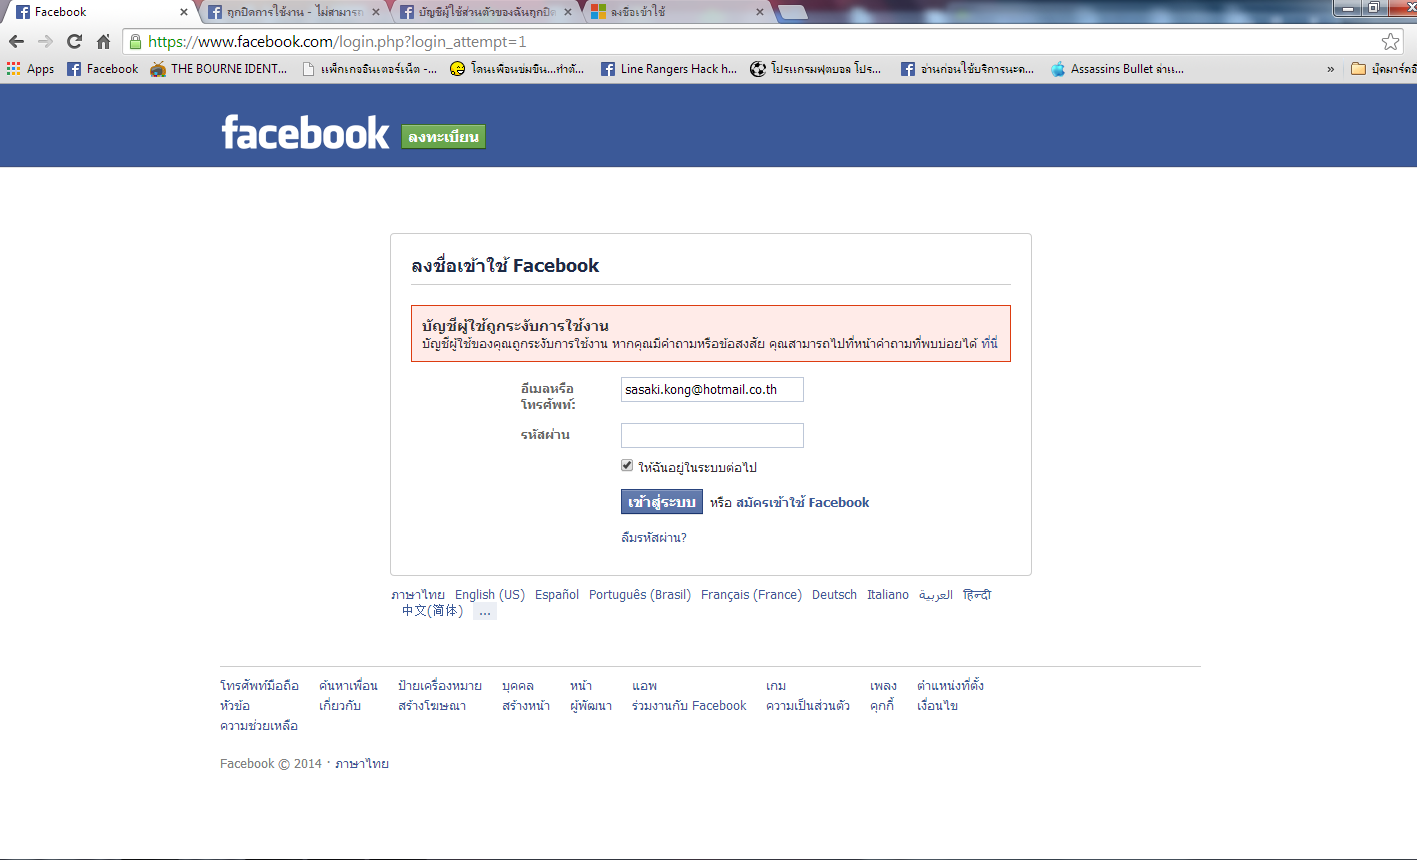Open the เพลง footer link
The width and height of the screenshot is (1417, 860).
pos(883,686)
